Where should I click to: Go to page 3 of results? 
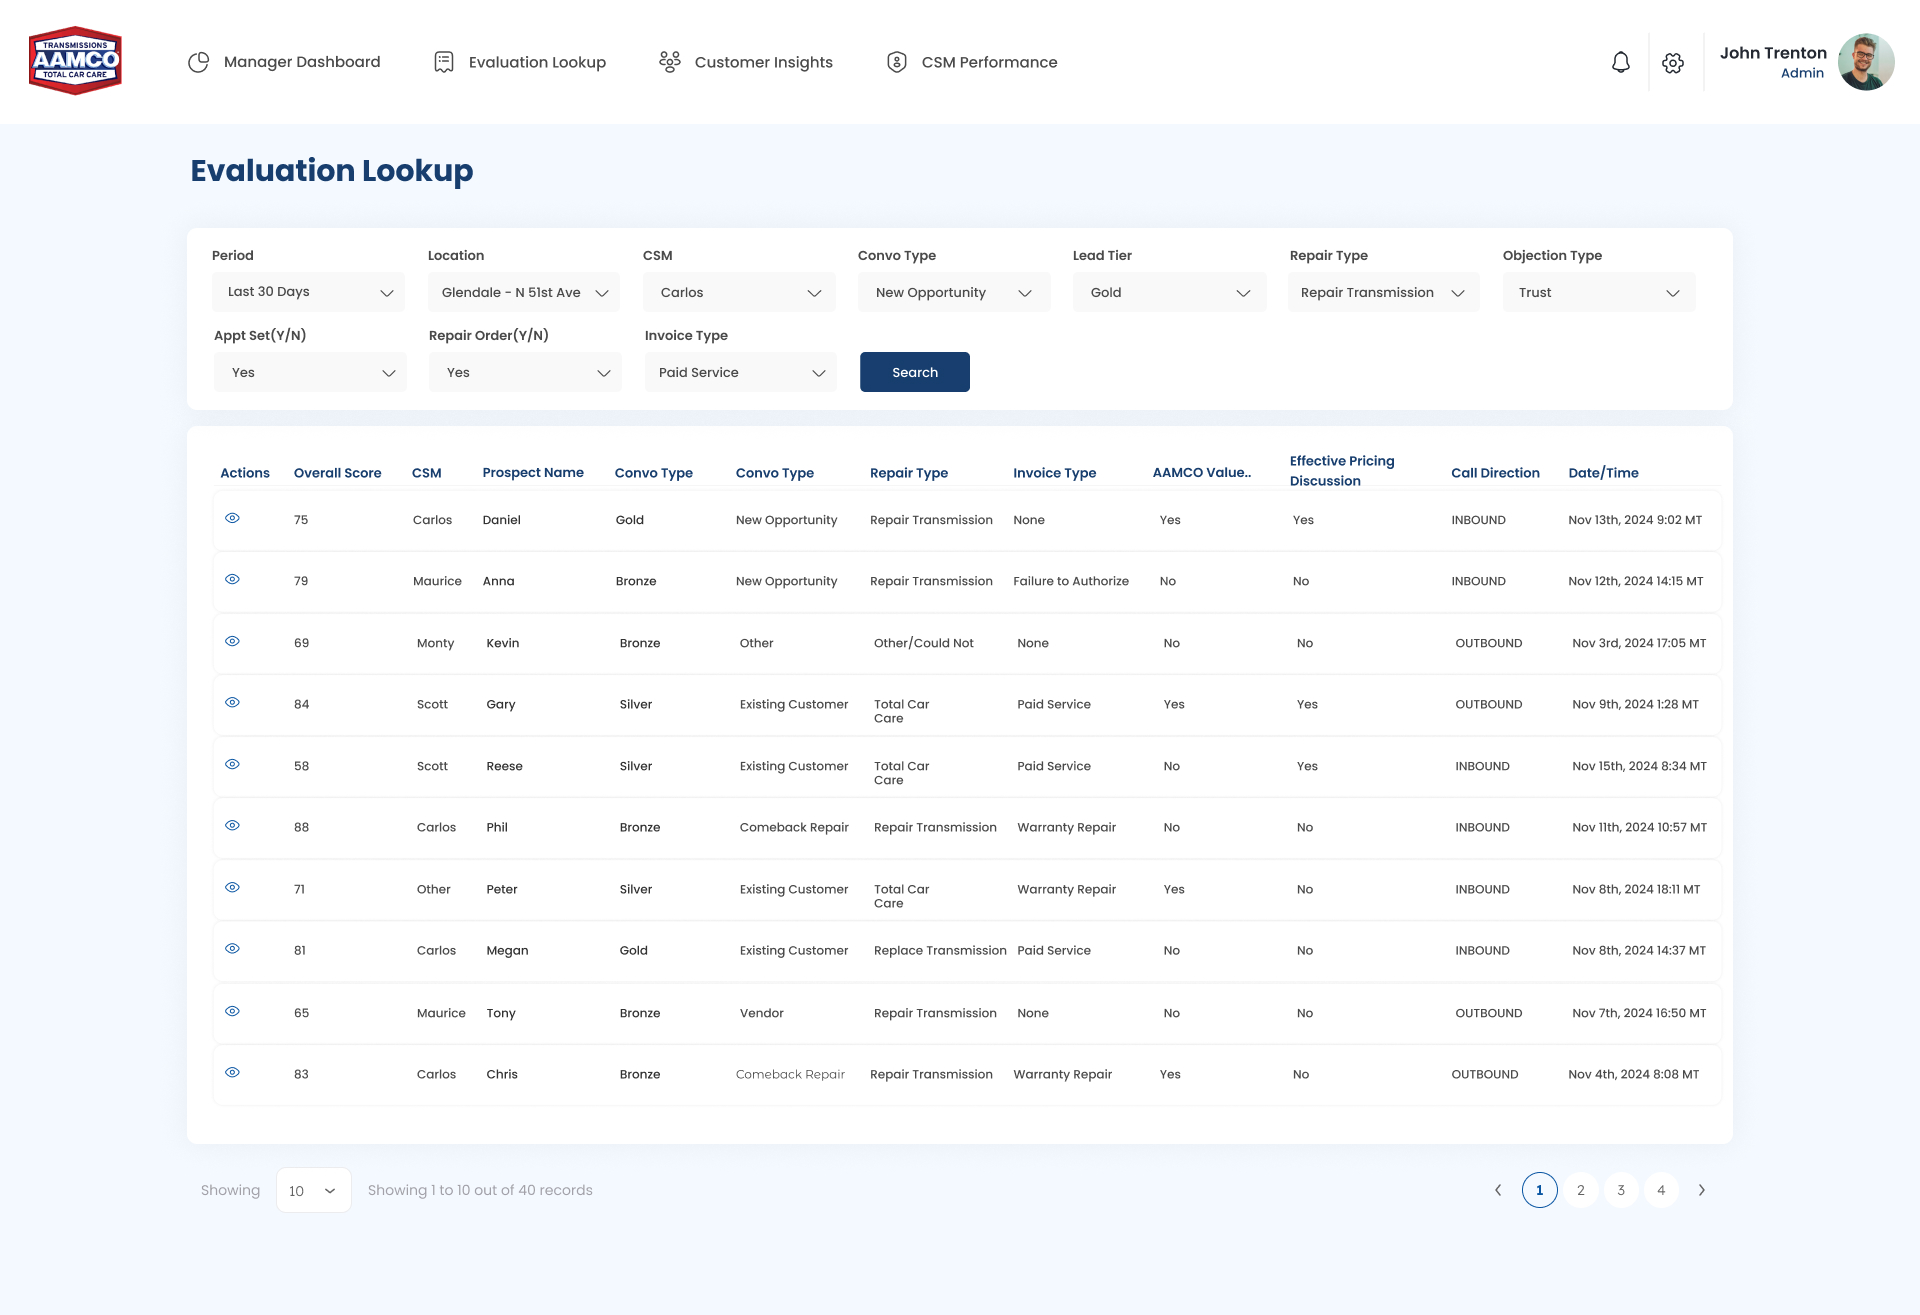(1621, 1190)
